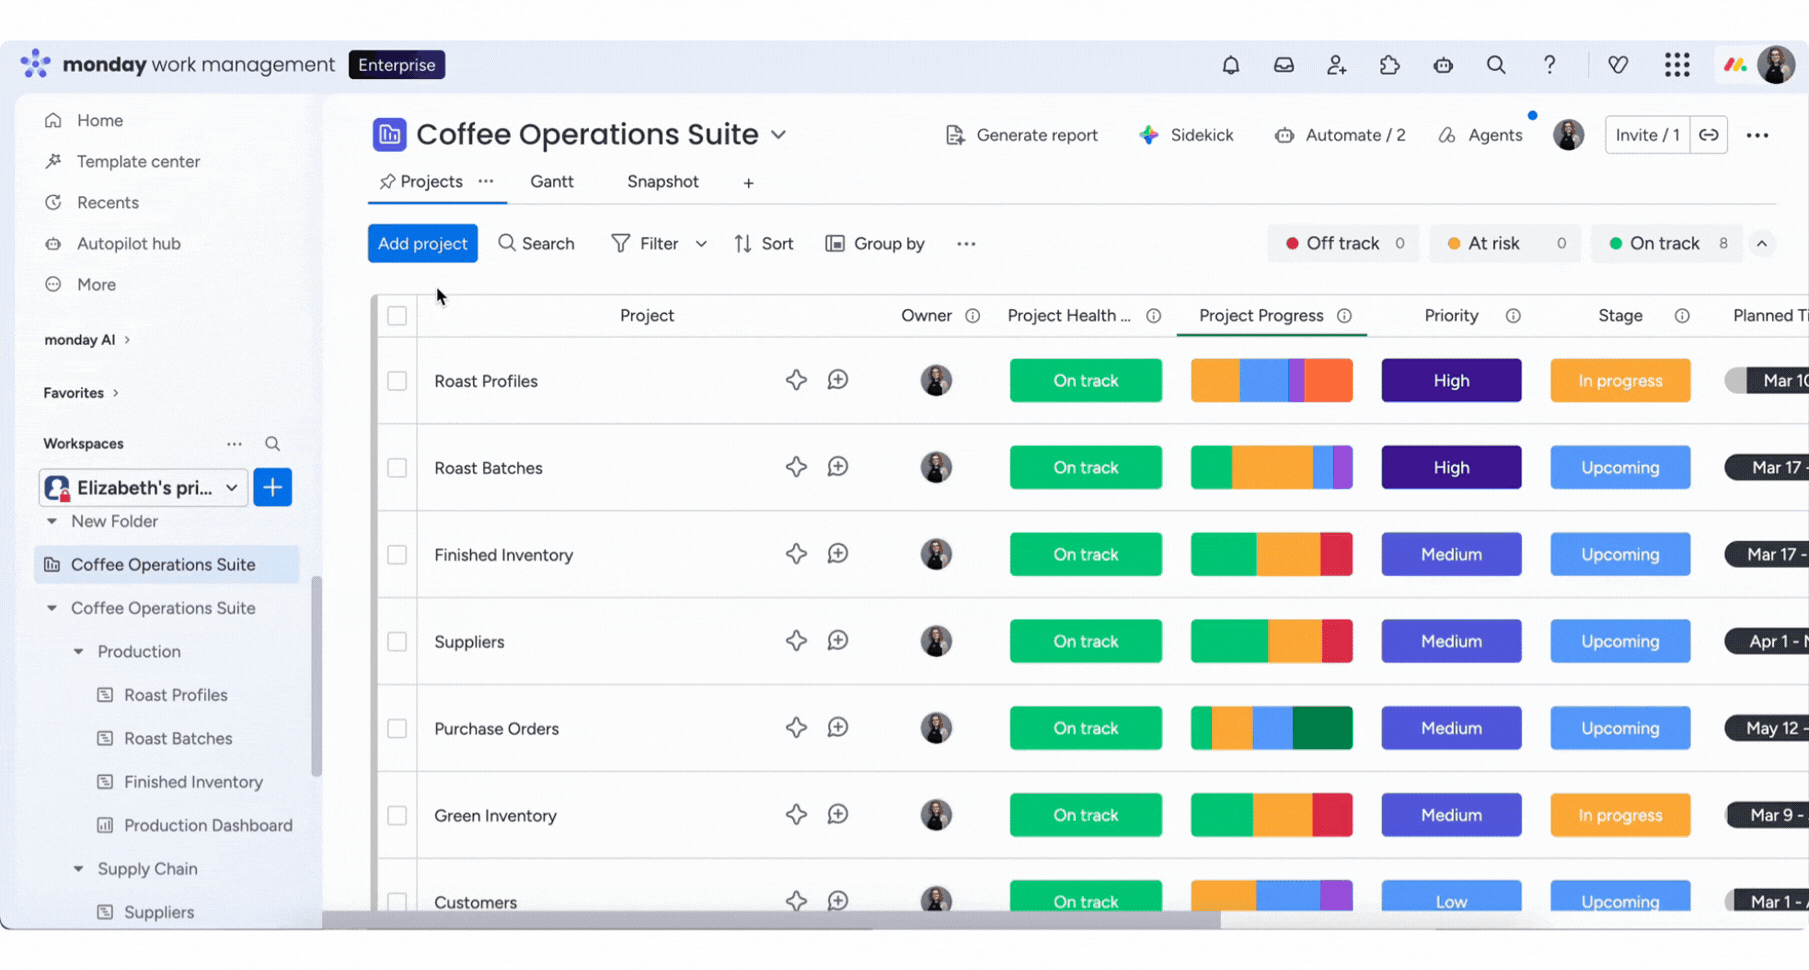This screenshot has height=970, width=1809.
Task: Open the Elizabeth's workspace selector
Action: click(x=143, y=488)
